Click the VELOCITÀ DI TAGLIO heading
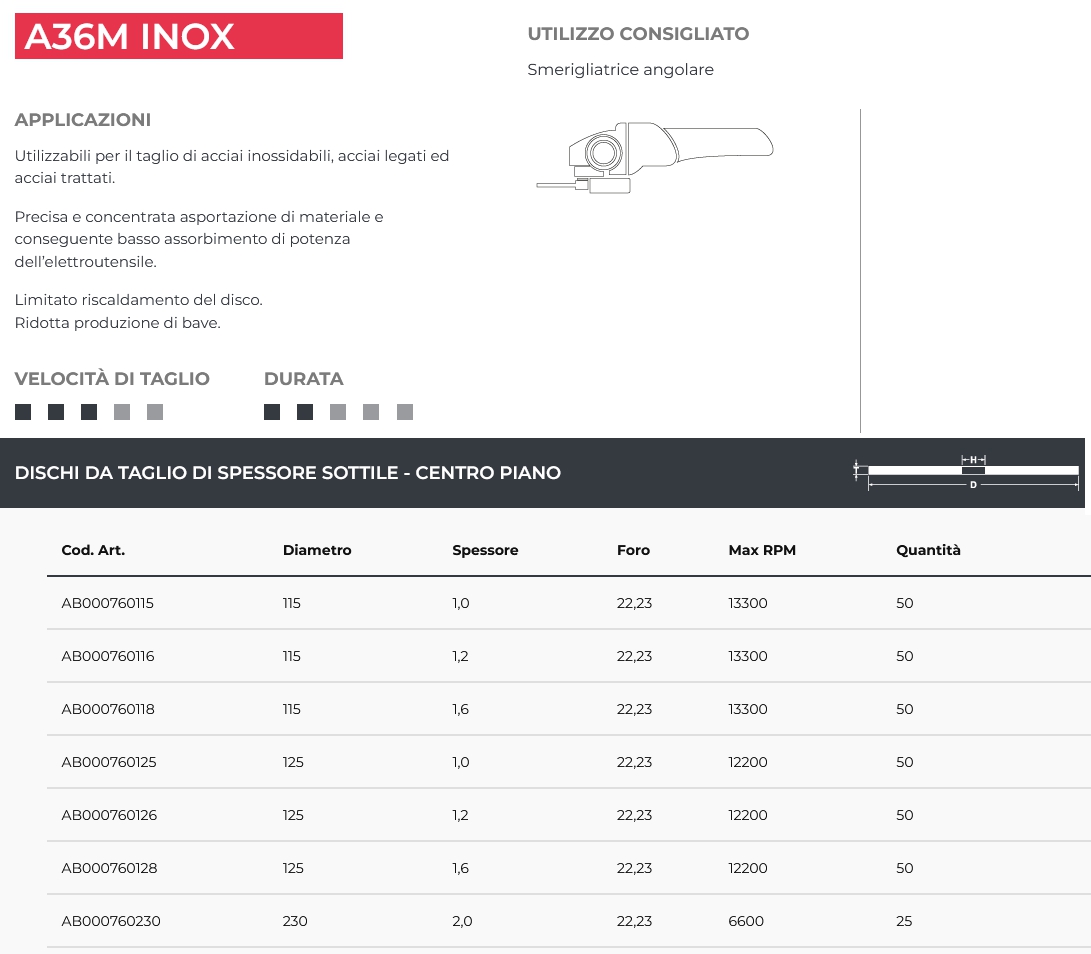The image size is (1091, 954). (112, 379)
